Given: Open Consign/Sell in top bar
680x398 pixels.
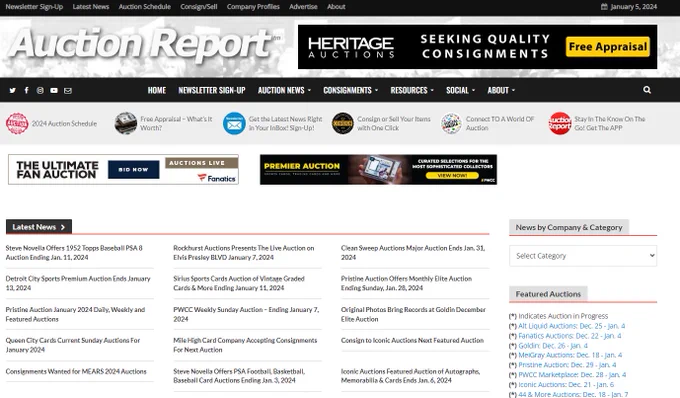Looking at the screenshot, I should point(199,7).
